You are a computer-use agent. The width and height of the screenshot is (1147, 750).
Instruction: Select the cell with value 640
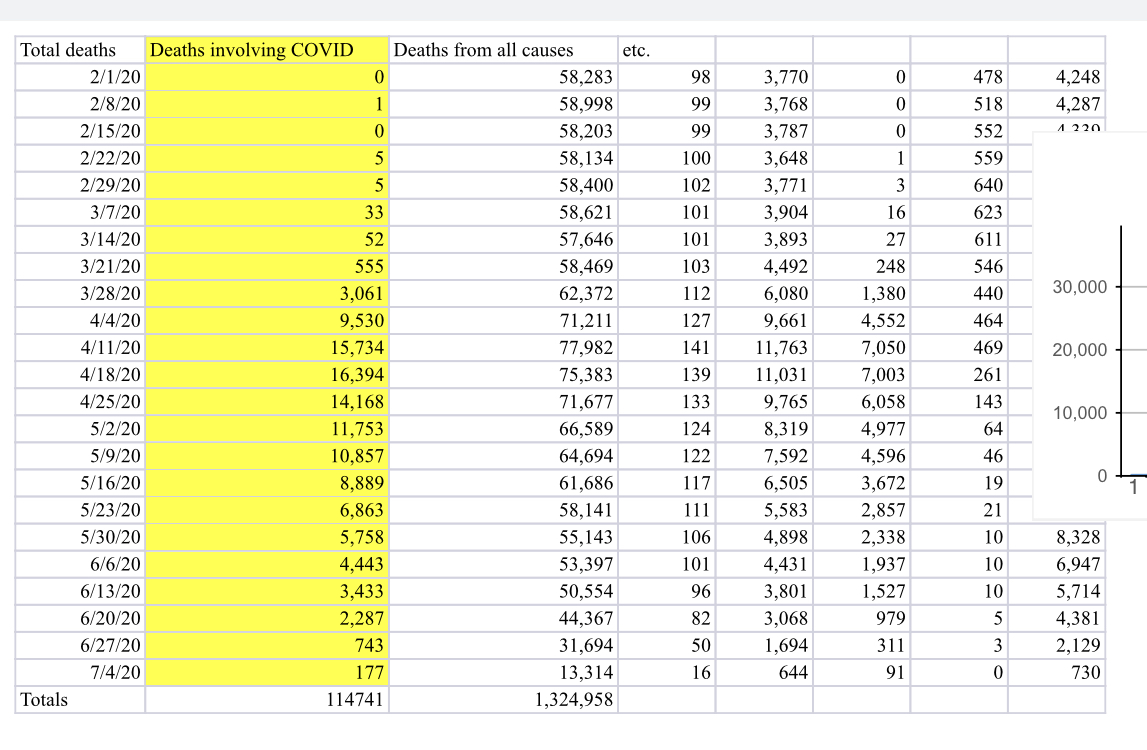click(959, 185)
